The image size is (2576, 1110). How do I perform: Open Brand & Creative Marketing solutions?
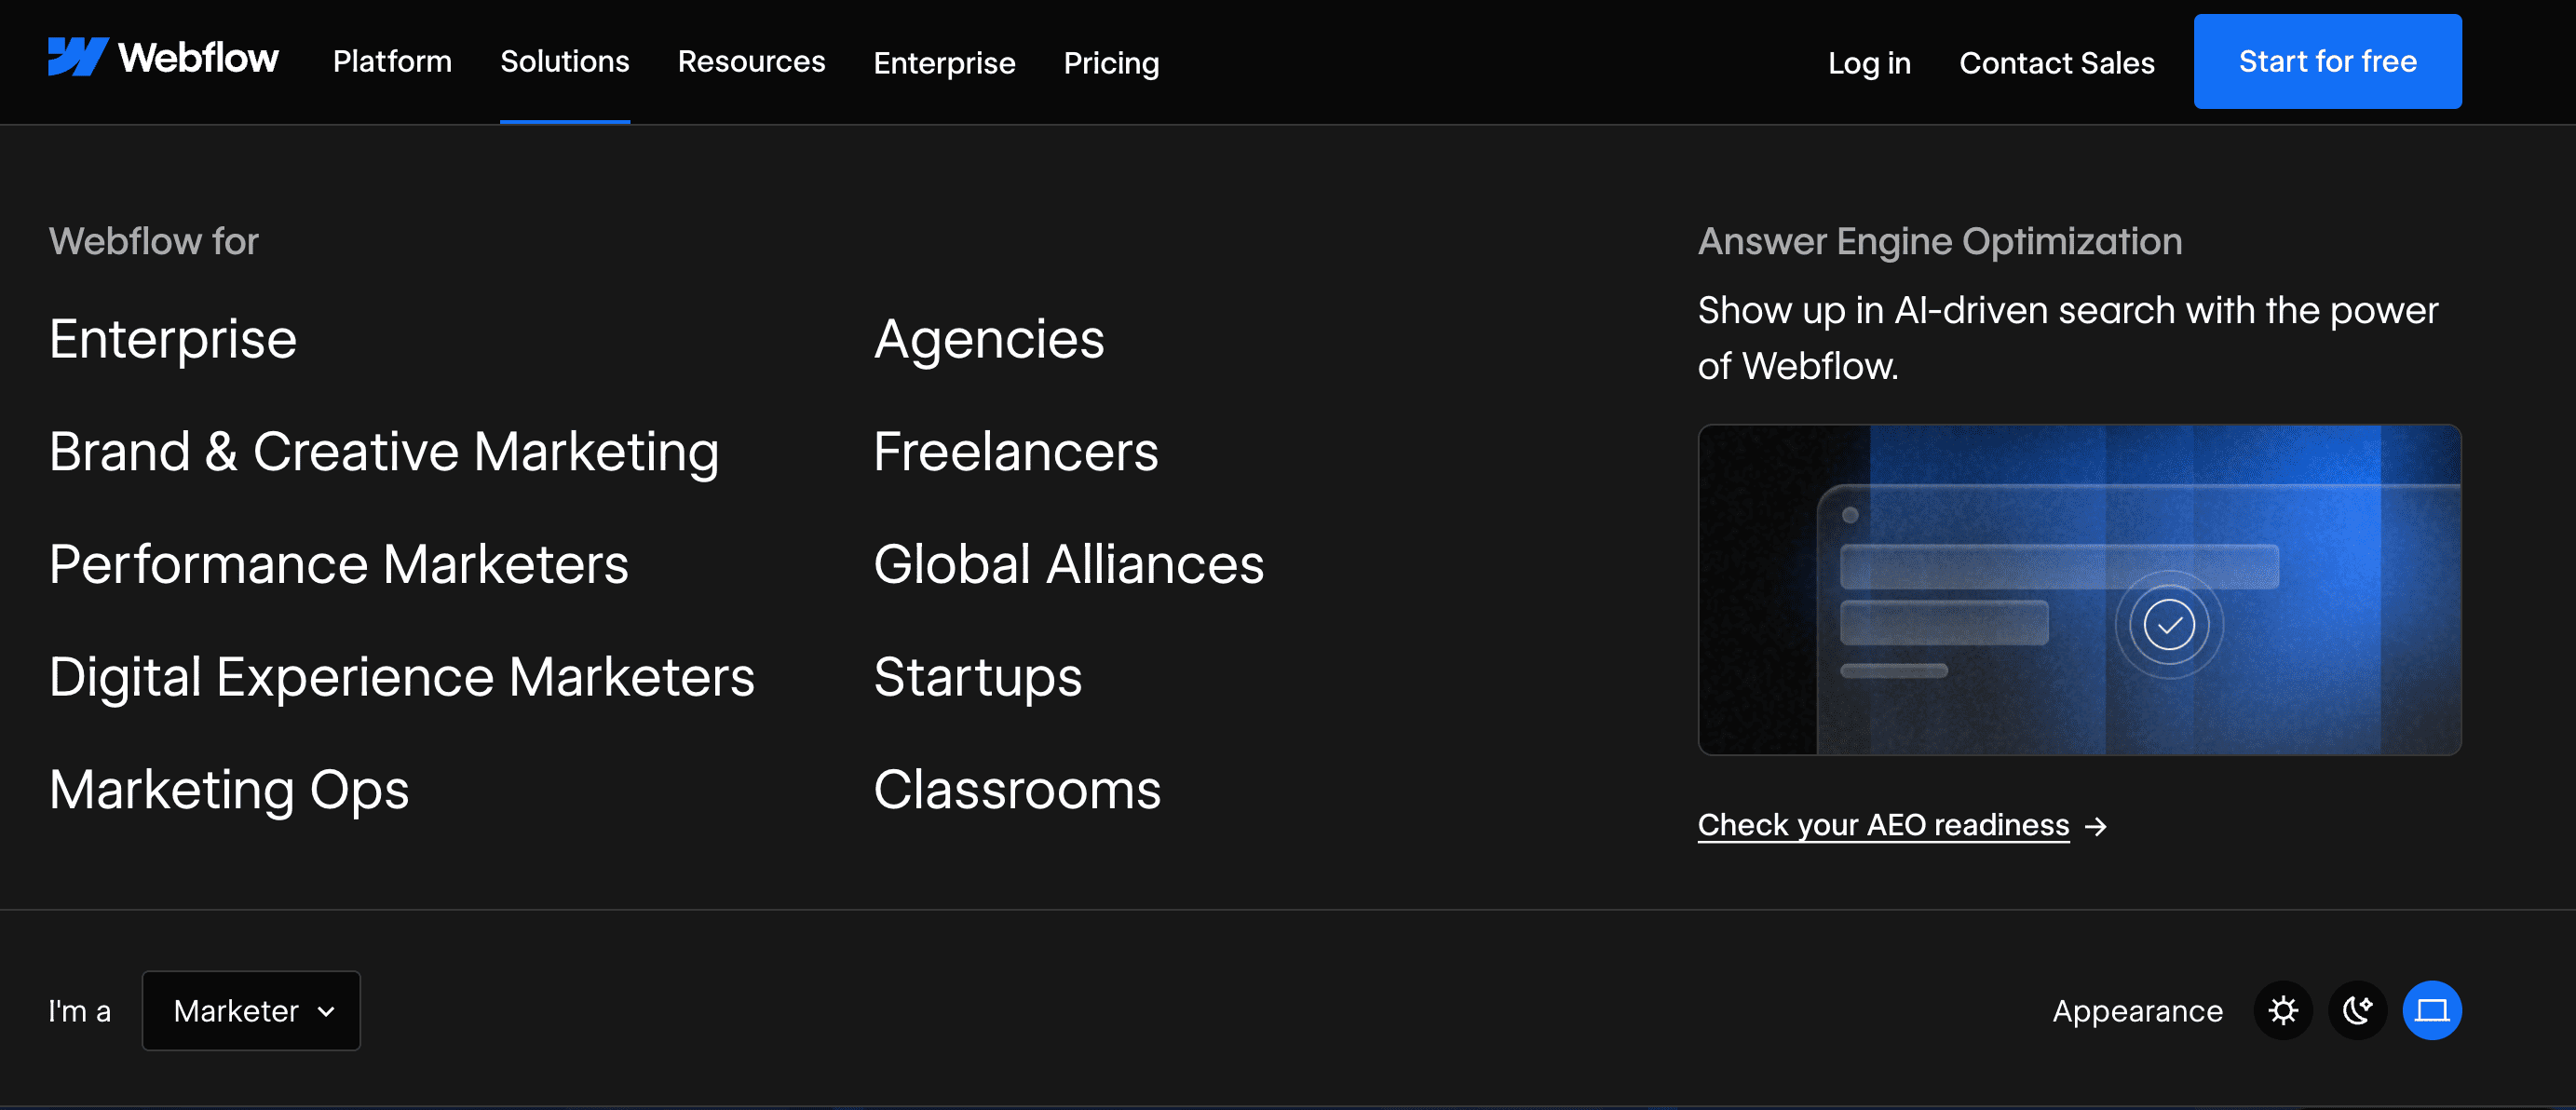tap(384, 451)
